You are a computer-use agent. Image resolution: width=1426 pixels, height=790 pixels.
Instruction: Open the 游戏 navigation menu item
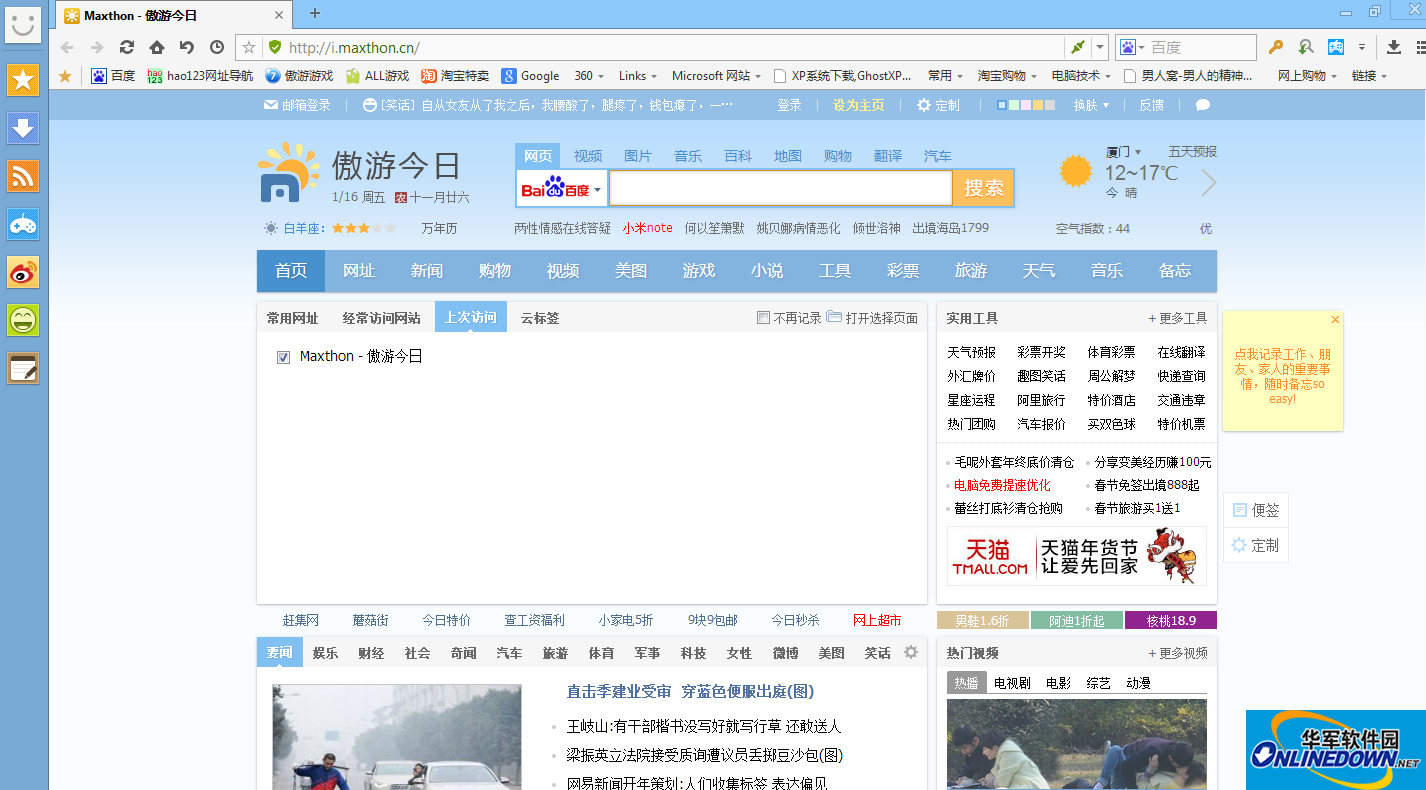click(x=699, y=271)
